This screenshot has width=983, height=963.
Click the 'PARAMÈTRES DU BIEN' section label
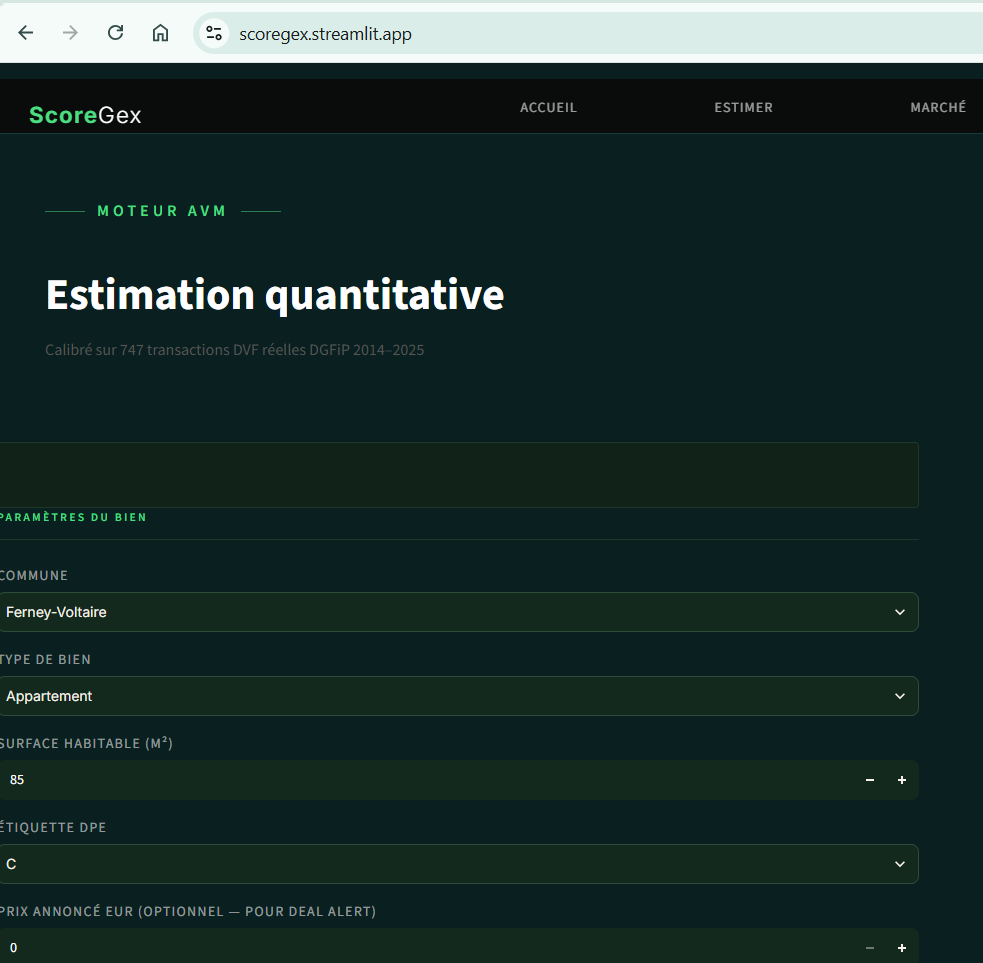tap(73, 517)
